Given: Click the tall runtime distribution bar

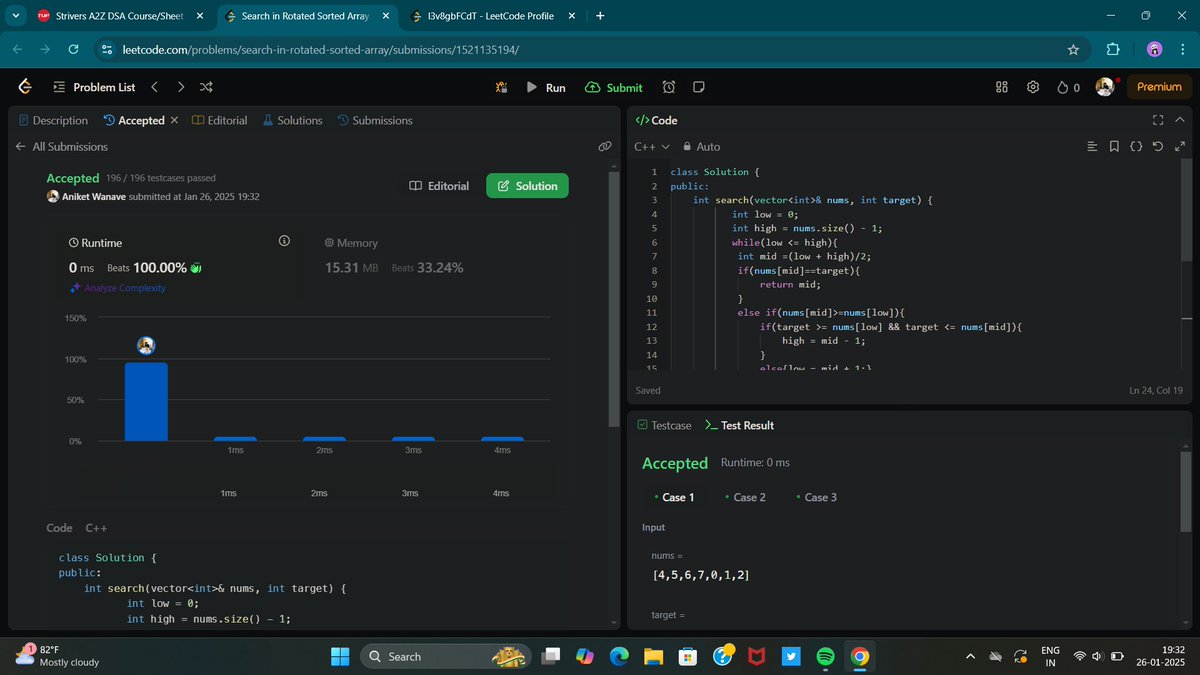Looking at the screenshot, I should tap(146, 401).
